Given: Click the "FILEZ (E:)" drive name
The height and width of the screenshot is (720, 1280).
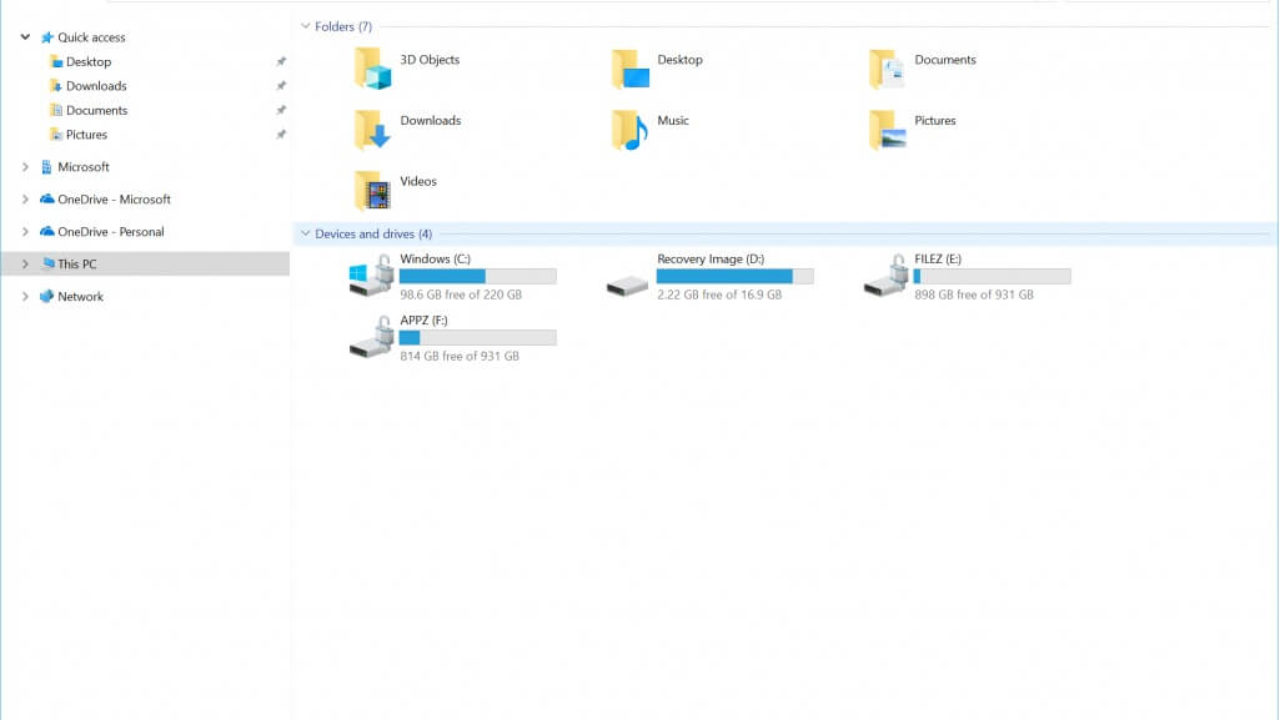Looking at the screenshot, I should click(x=938, y=259).
